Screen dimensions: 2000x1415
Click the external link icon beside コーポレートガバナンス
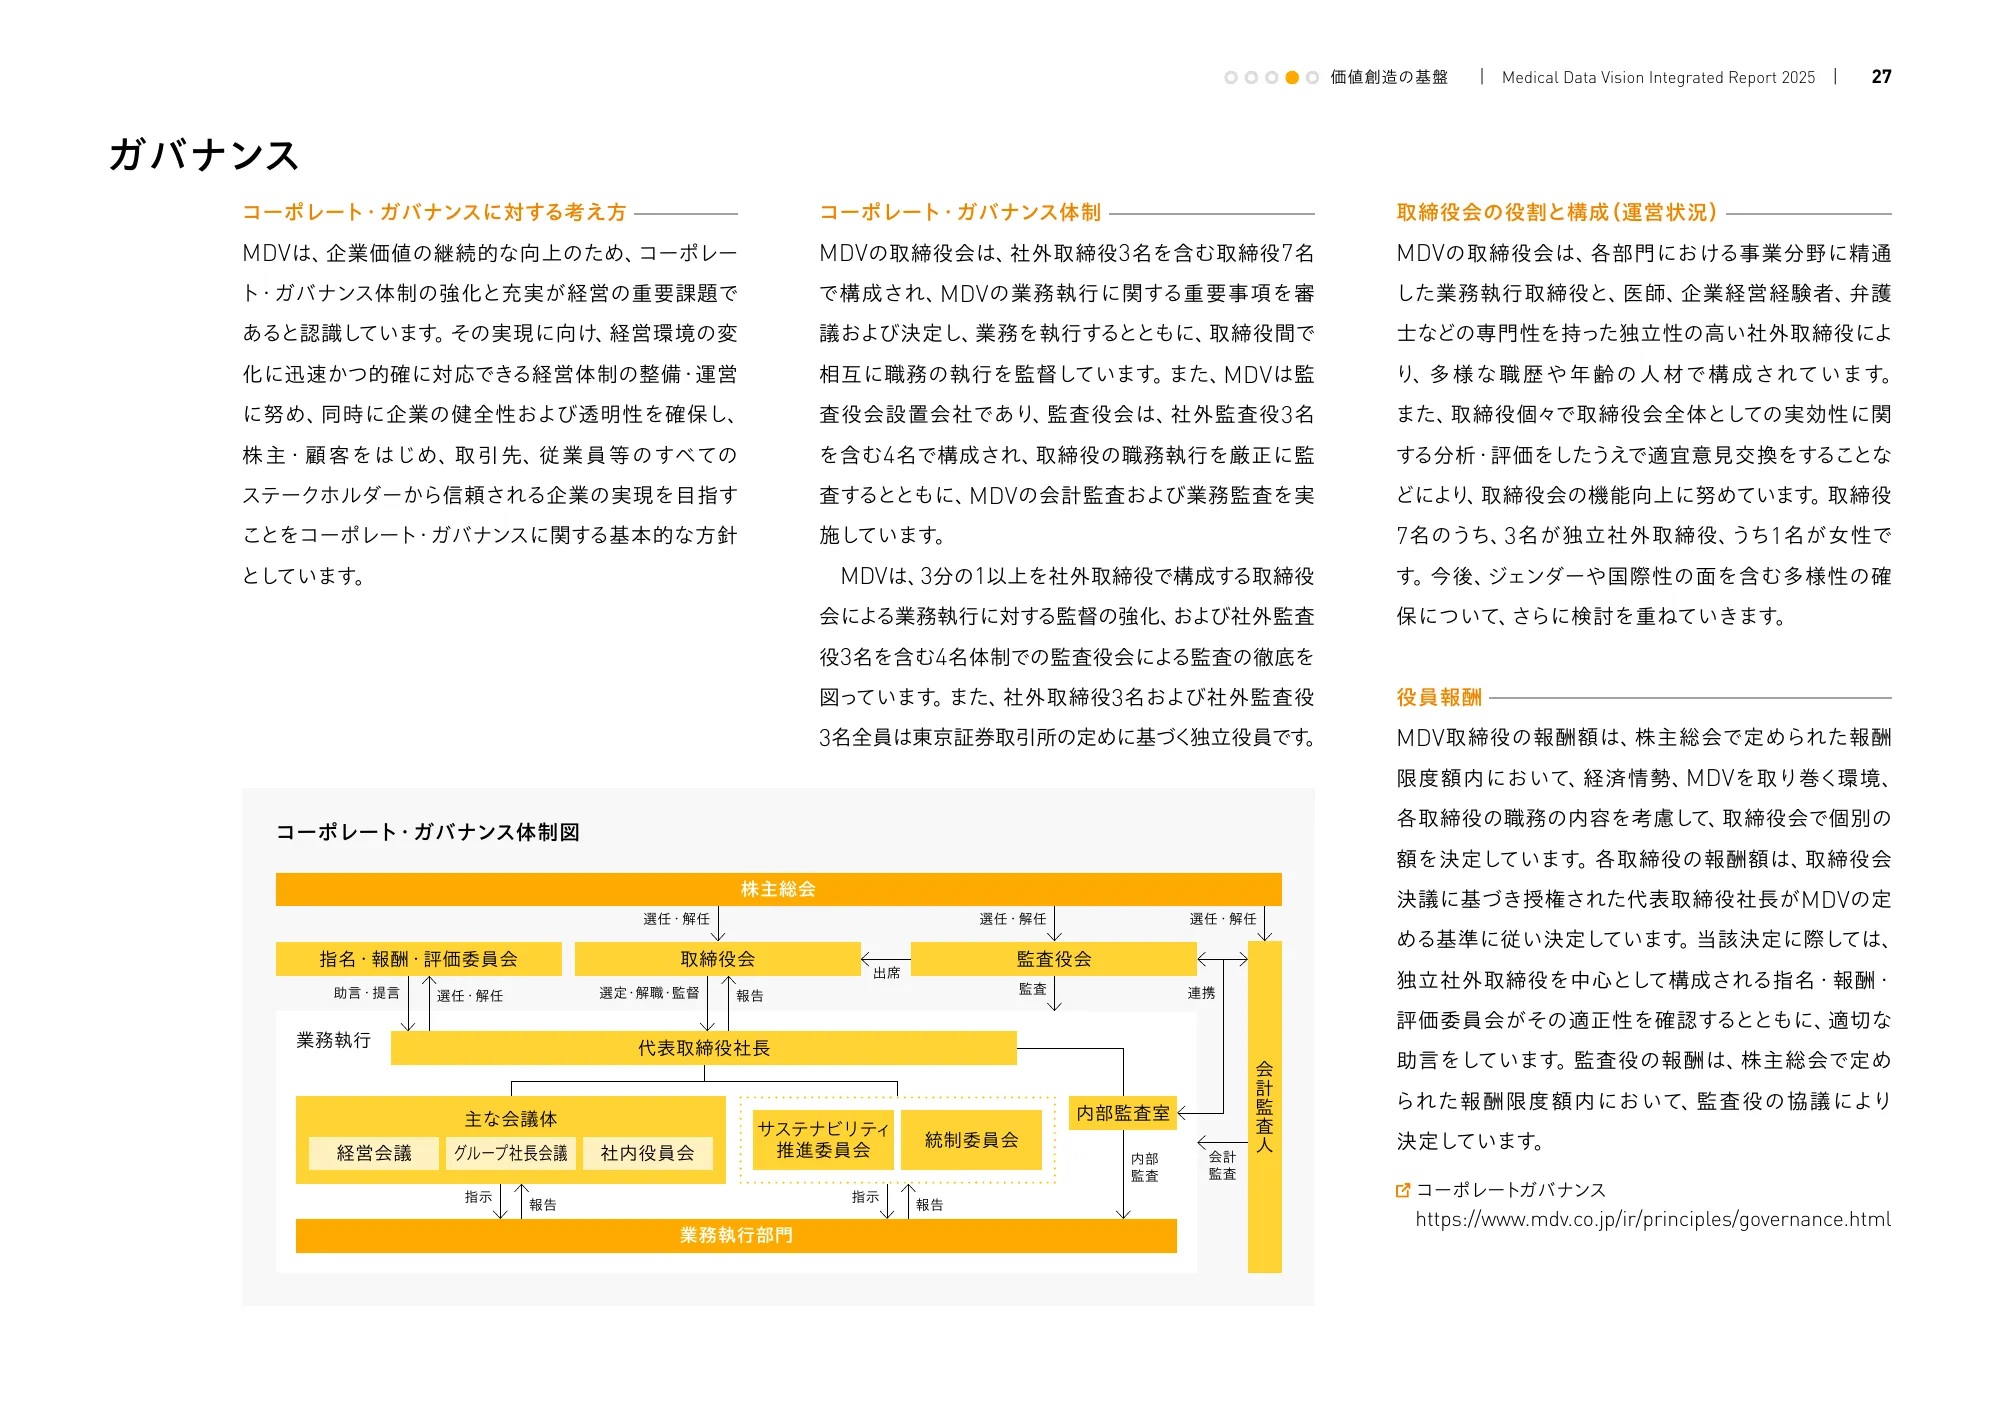pos(1403,1190)
